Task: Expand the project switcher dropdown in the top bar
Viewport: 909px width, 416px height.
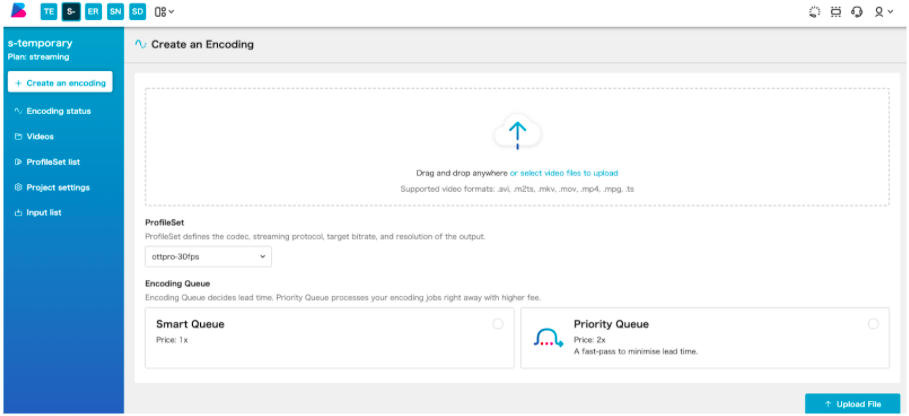Action: pos(165,12)
